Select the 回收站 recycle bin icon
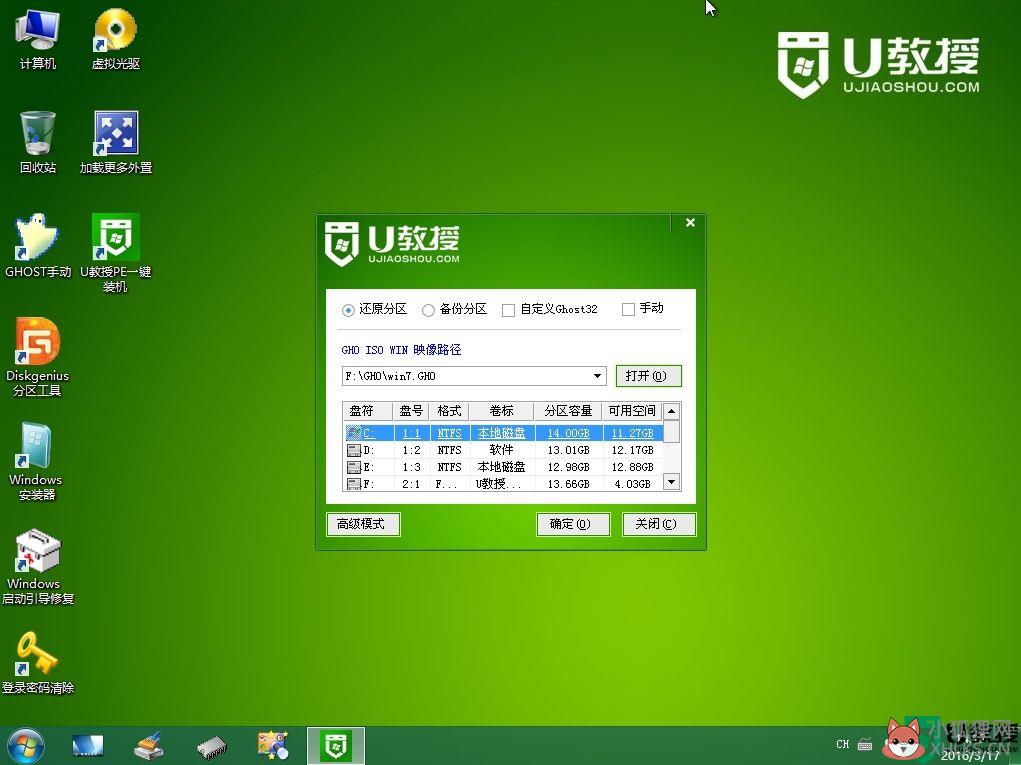Viewport: 1021px width, 765px height. [x=38, y=143]
